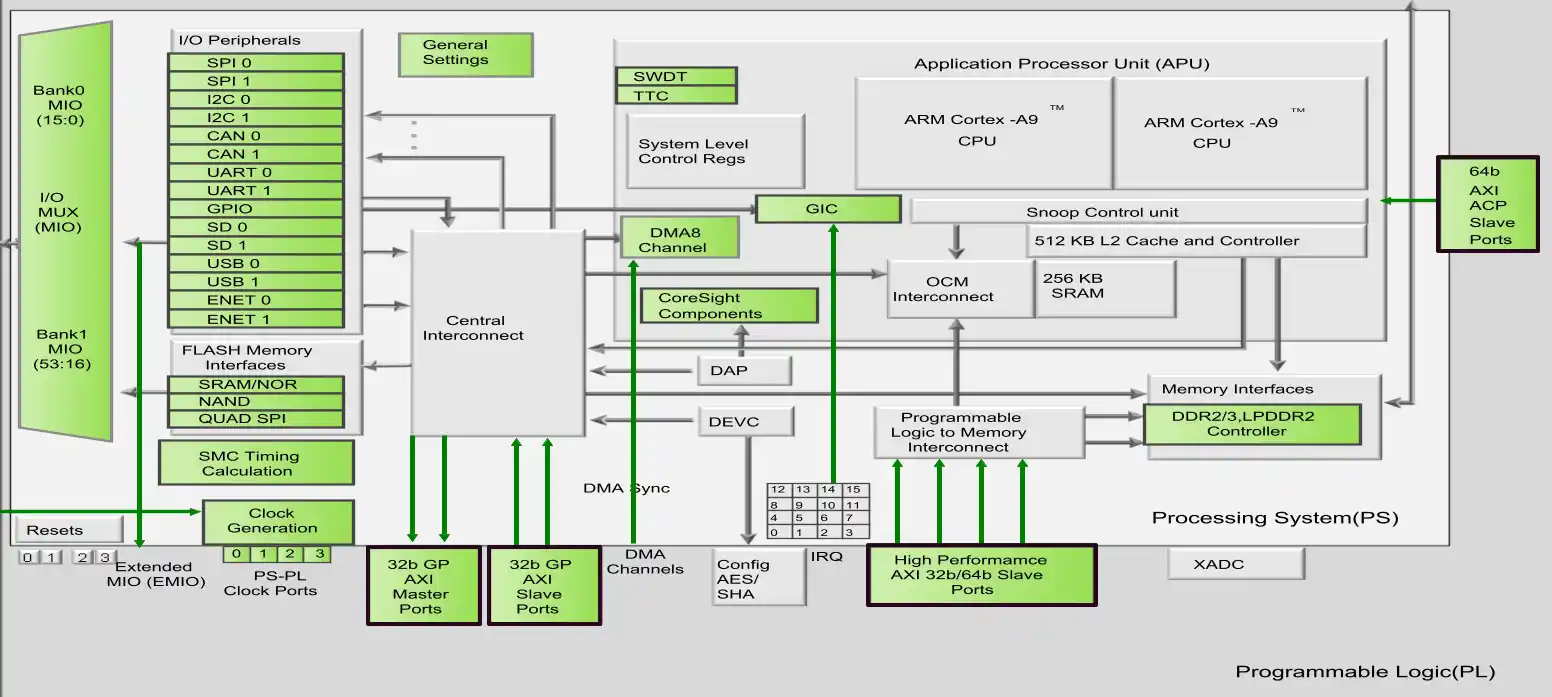Screen dimensions: 1552x697
Task: Open 32b GP AXI Master Ports
Action: 424,585
